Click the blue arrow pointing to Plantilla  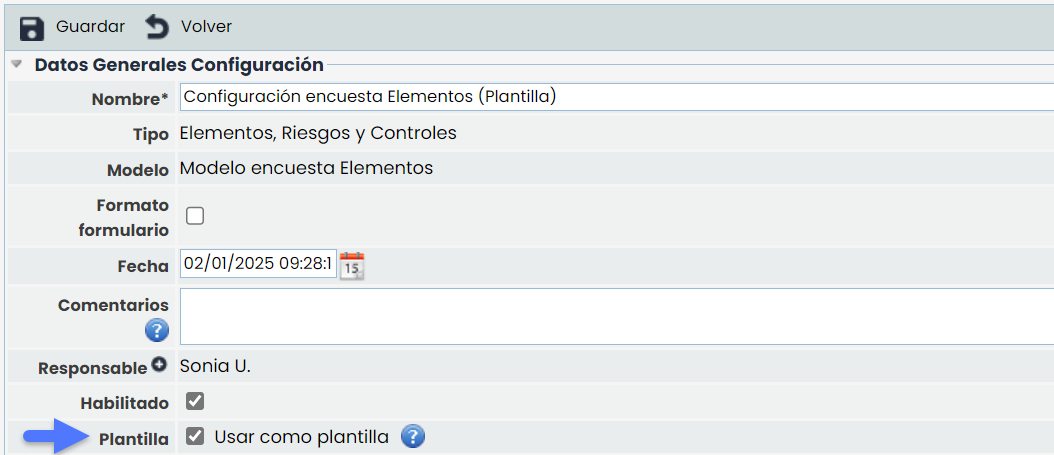(53, 436)
